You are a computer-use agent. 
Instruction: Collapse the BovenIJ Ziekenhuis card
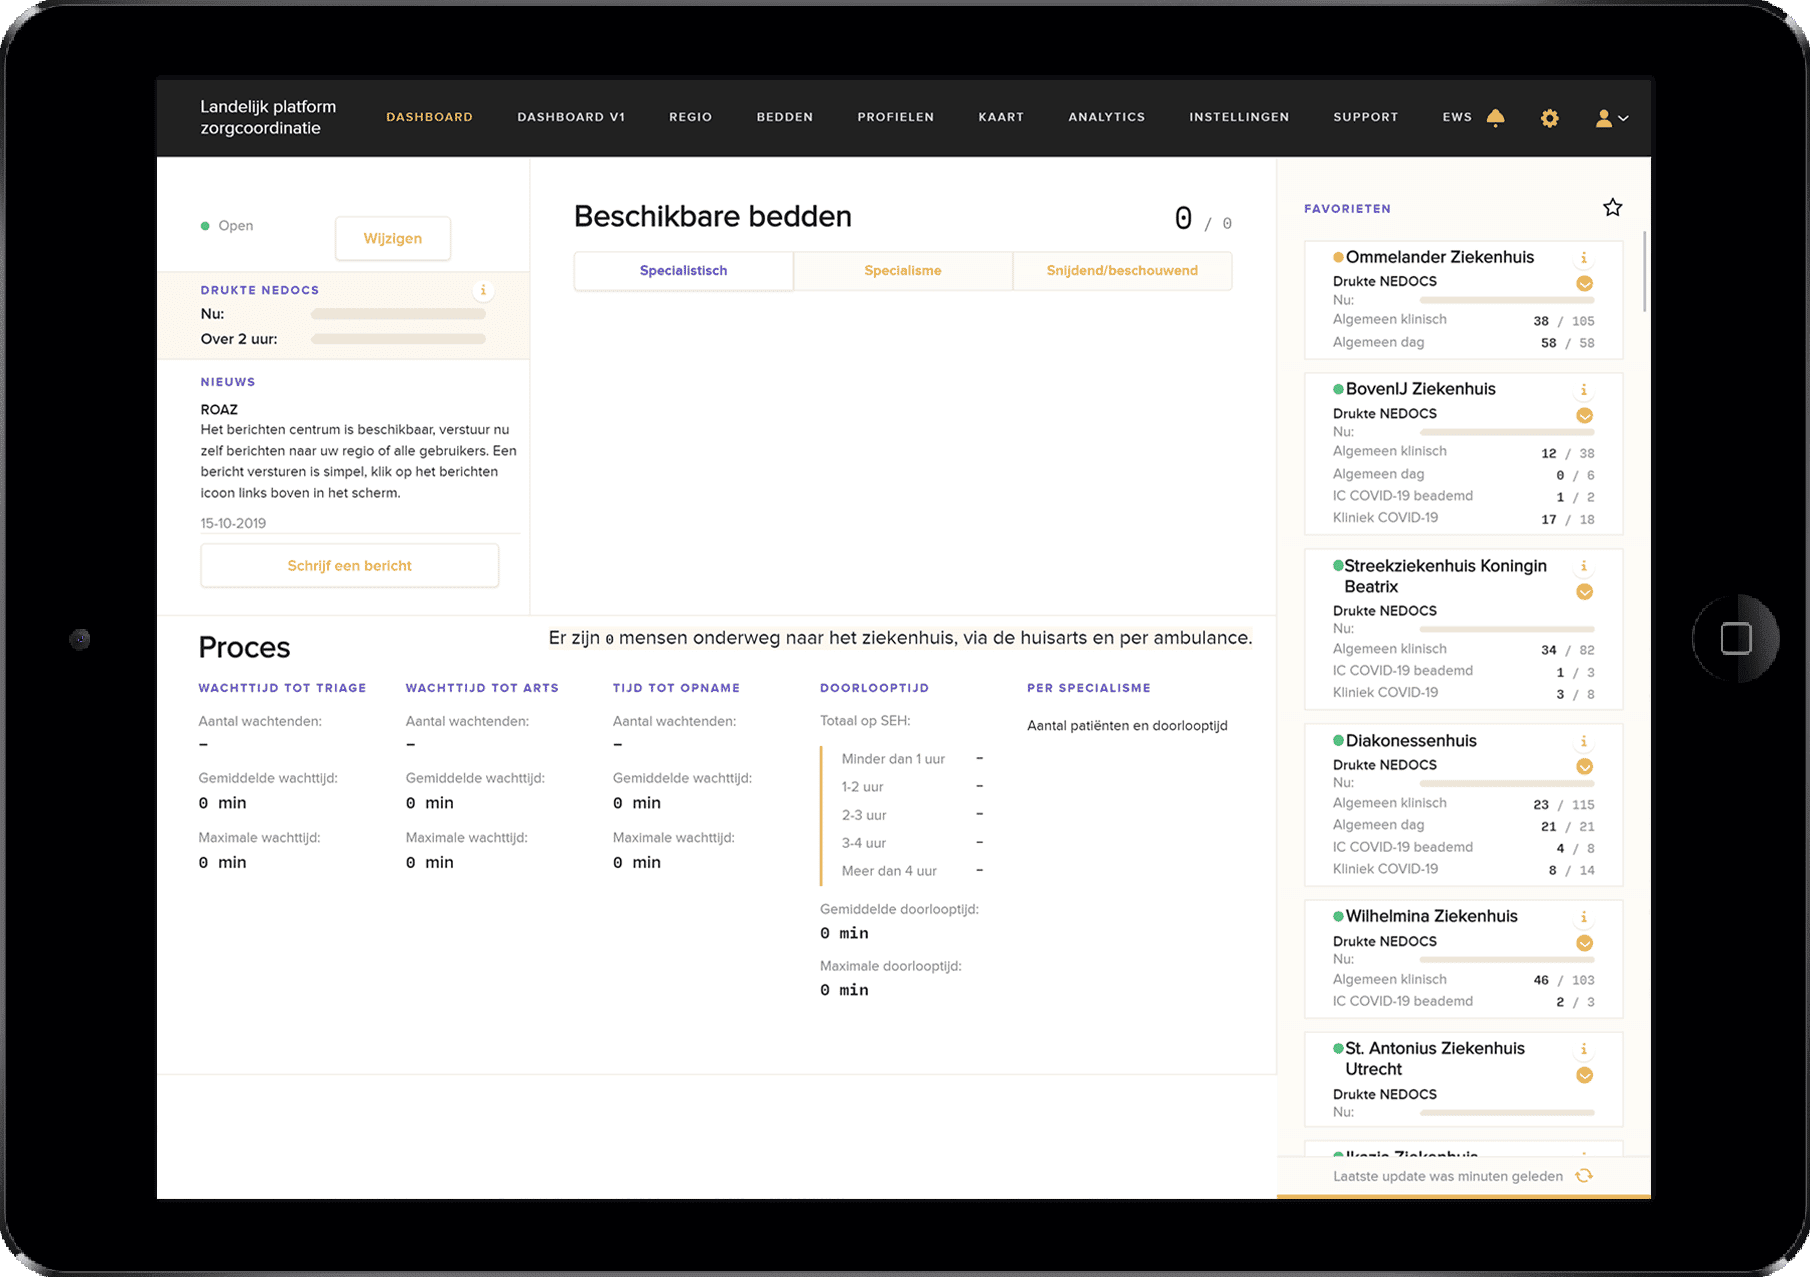point(1584,415)
